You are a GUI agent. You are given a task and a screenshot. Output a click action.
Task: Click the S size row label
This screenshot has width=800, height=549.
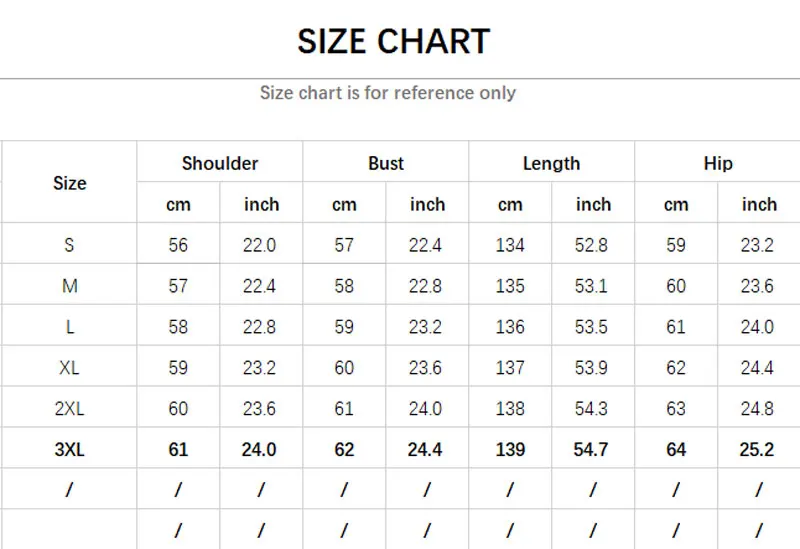[x=69, y=245]
